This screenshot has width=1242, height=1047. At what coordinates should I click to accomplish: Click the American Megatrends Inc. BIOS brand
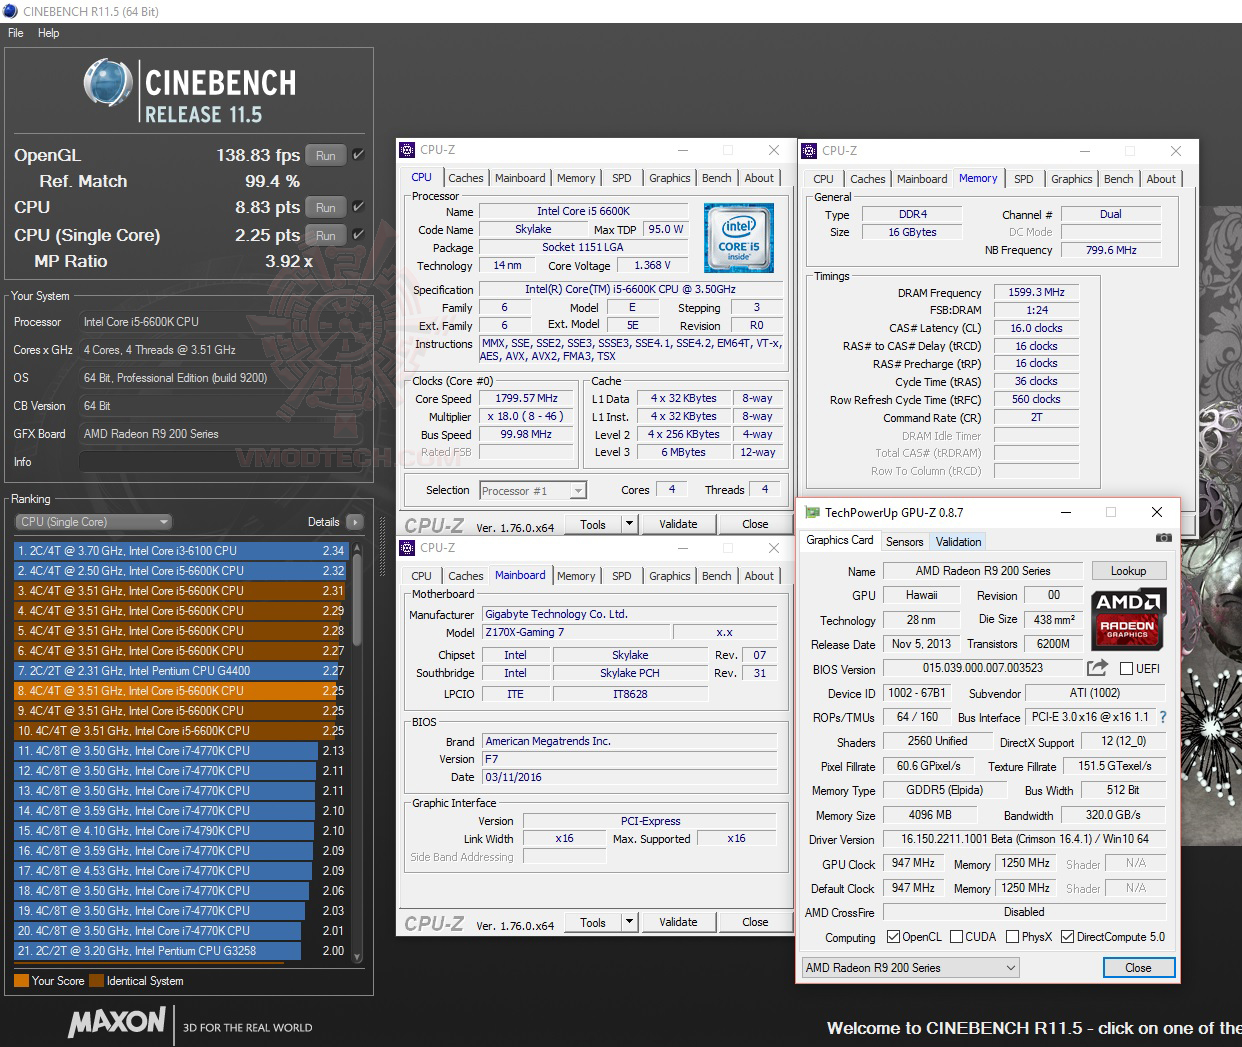[629, 741]
